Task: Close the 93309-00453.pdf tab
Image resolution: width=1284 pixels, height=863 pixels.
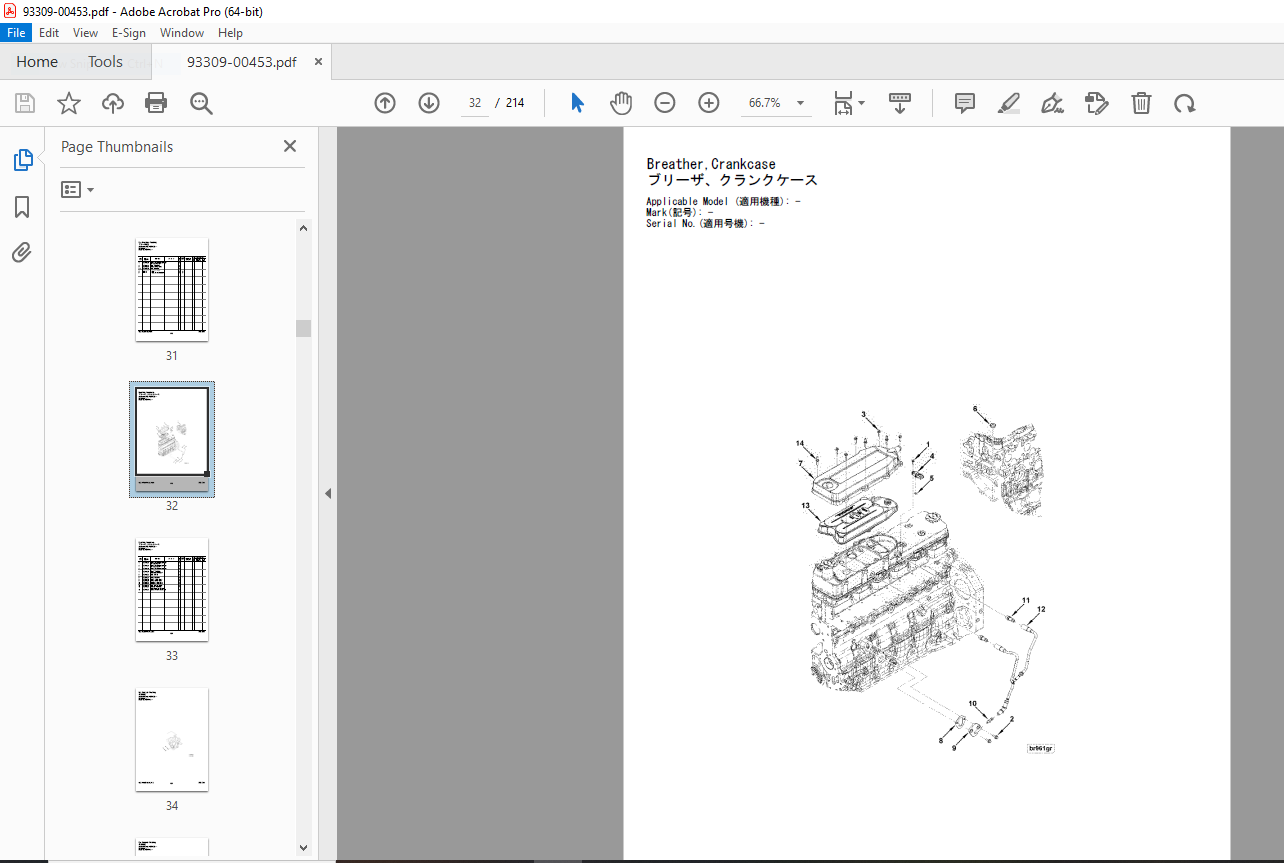Action: point(319,62)
